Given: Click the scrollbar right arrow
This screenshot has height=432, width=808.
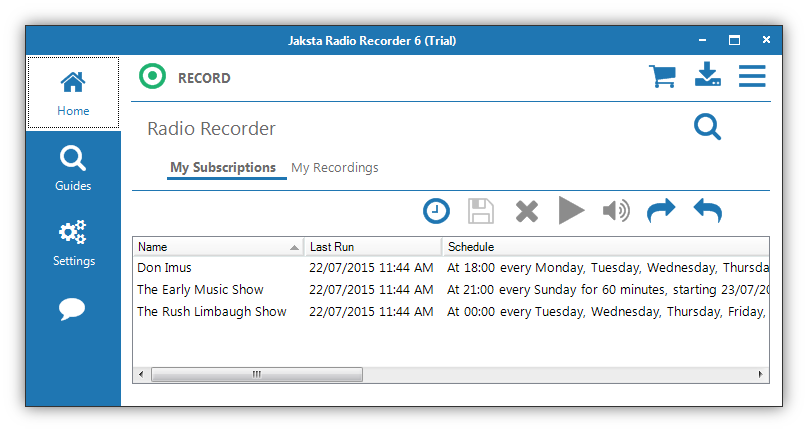Looking at the screenshot, I should [761, 374].
